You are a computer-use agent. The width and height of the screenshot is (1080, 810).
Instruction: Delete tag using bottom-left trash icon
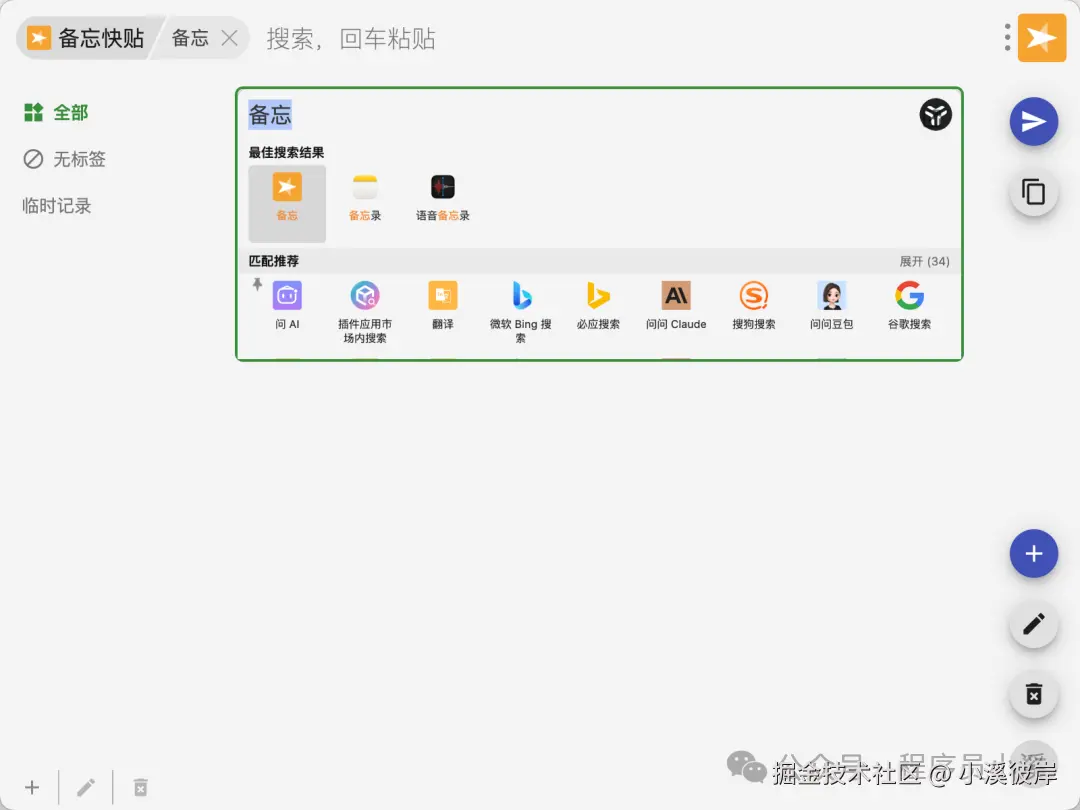click(x=141, y=787)
